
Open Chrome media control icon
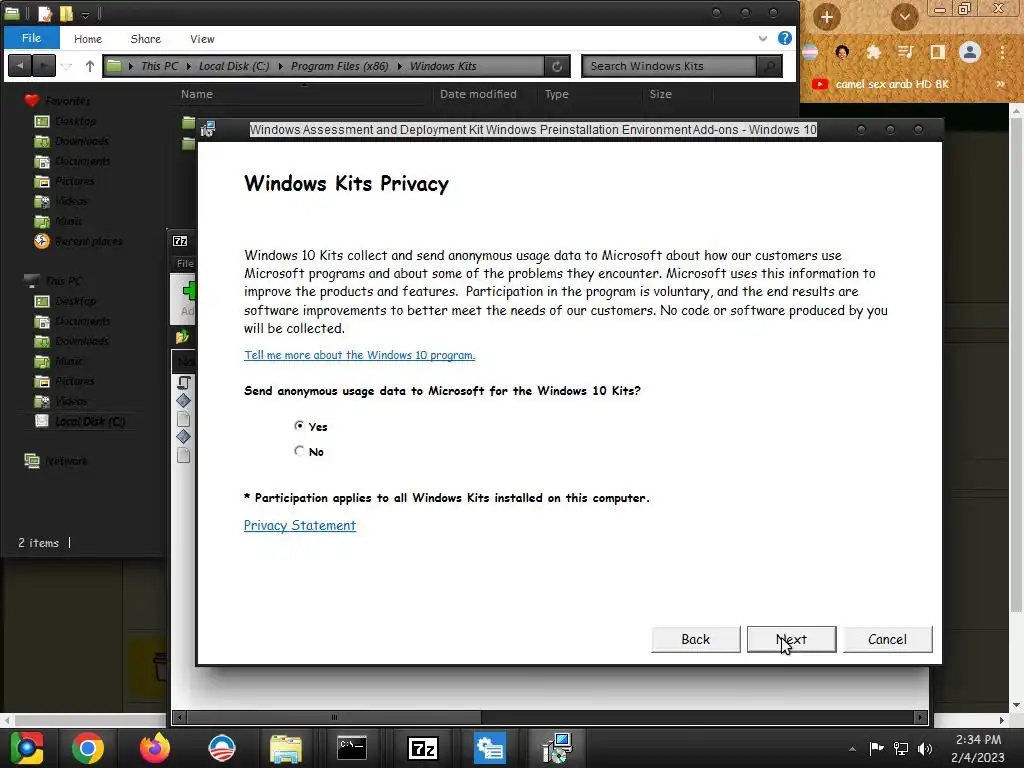coord(905,52)
